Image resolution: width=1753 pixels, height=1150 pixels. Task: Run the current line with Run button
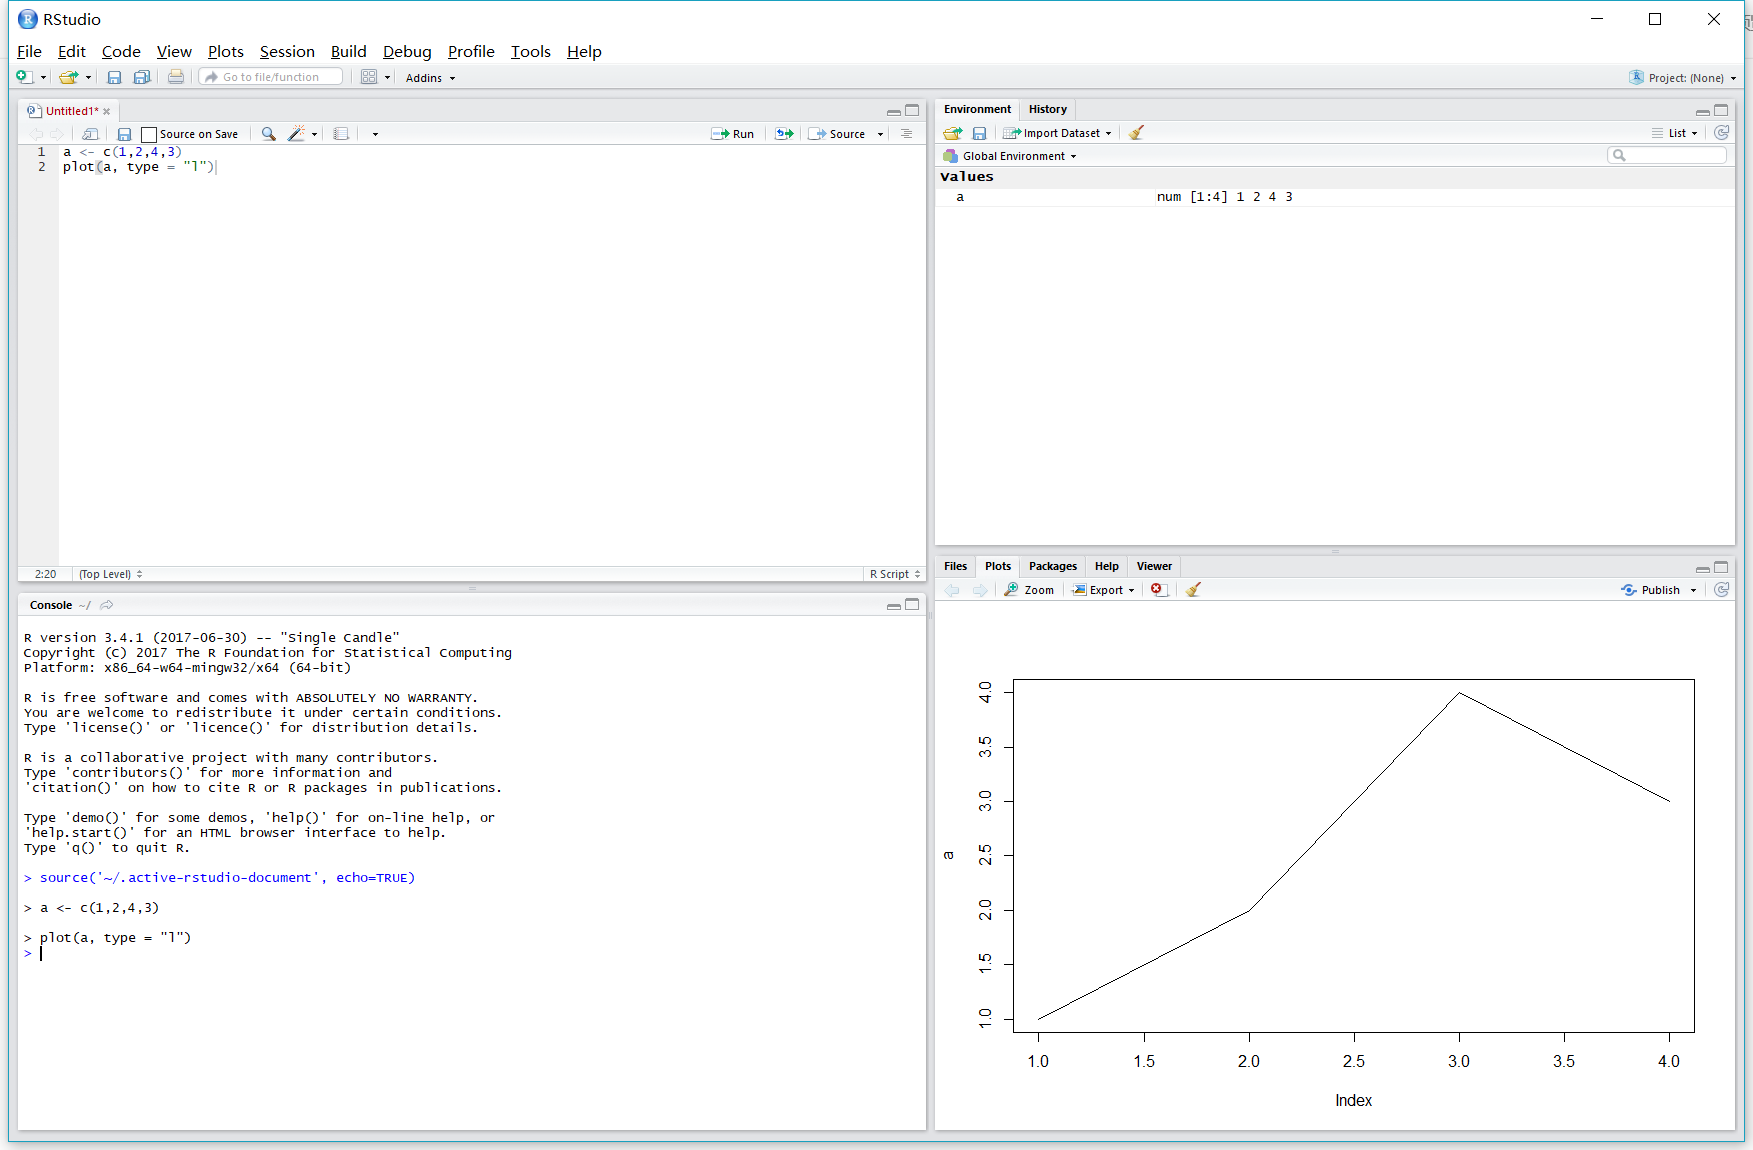732,134
